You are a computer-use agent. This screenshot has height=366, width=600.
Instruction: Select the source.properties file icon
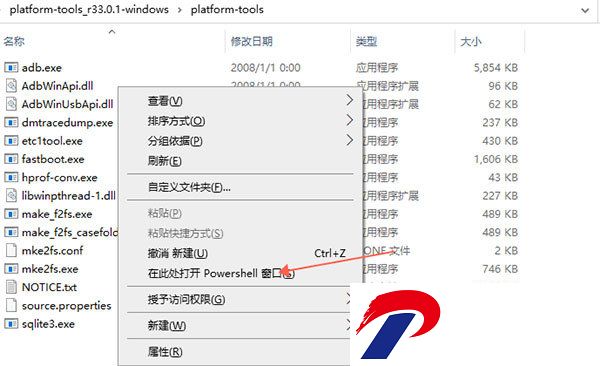pyautogui.click(x=11, y=306)
